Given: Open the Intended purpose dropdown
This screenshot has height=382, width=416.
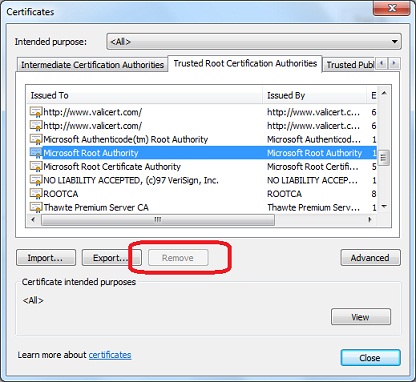Looking at the screenshot, I should pyautogui.click(x=254, y=42).
